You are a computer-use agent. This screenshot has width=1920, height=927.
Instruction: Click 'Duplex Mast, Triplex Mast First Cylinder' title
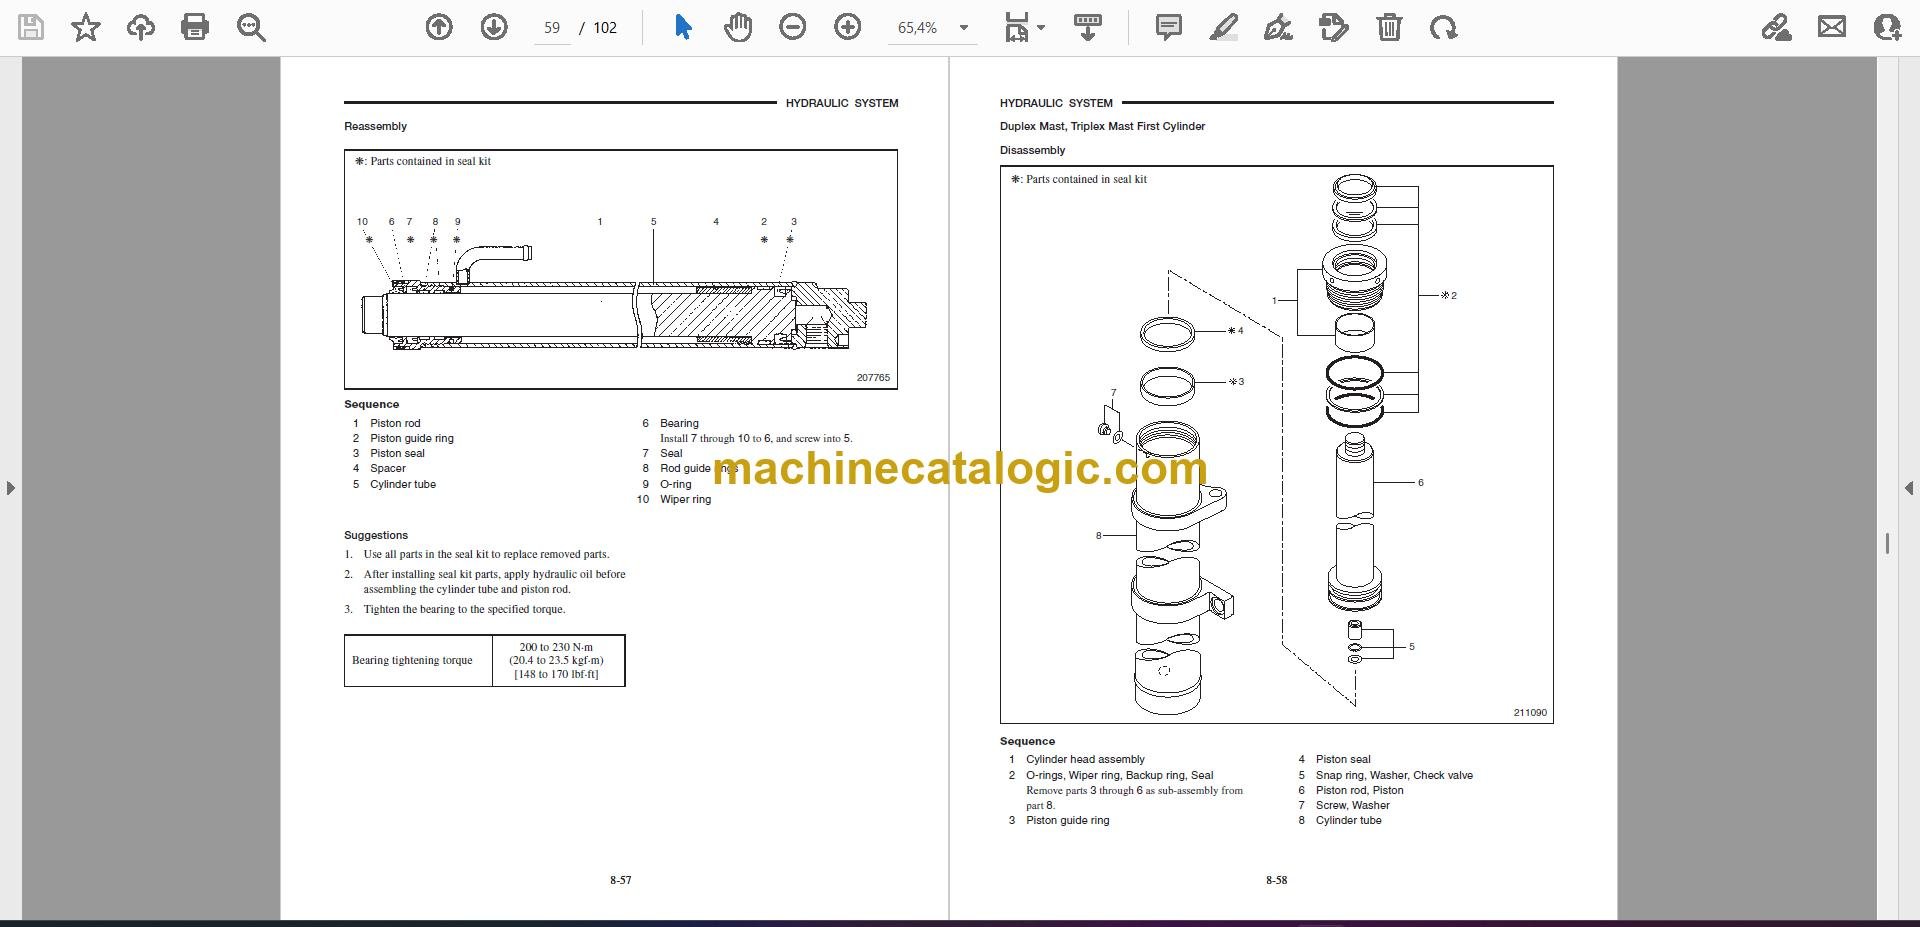pyautogui.click(x=1102, y=126)
